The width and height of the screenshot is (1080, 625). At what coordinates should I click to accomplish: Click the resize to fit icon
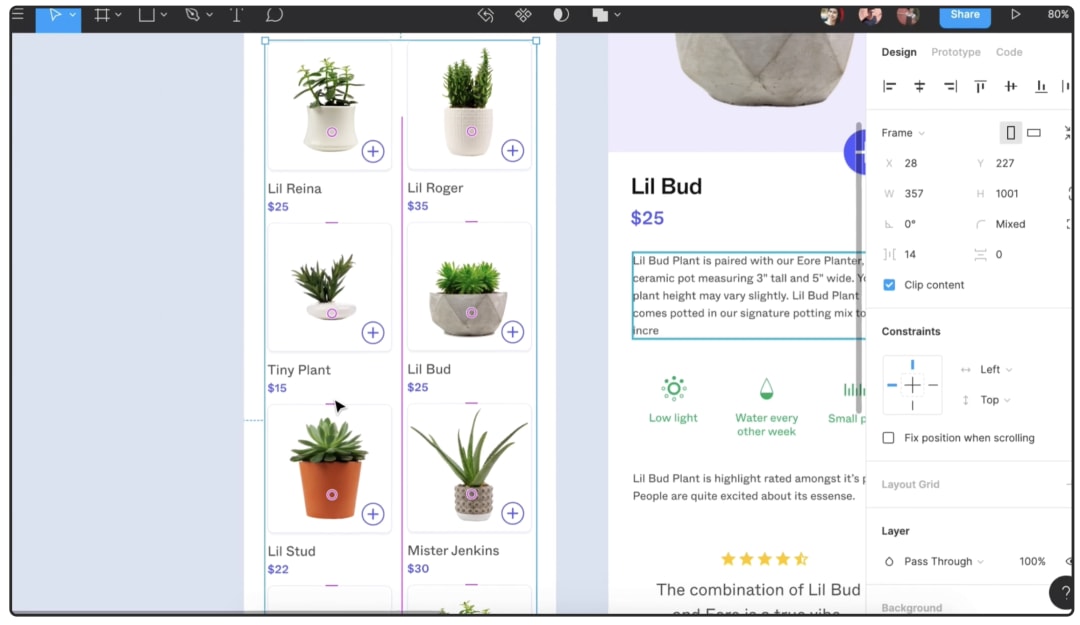tap(1068, 132)
